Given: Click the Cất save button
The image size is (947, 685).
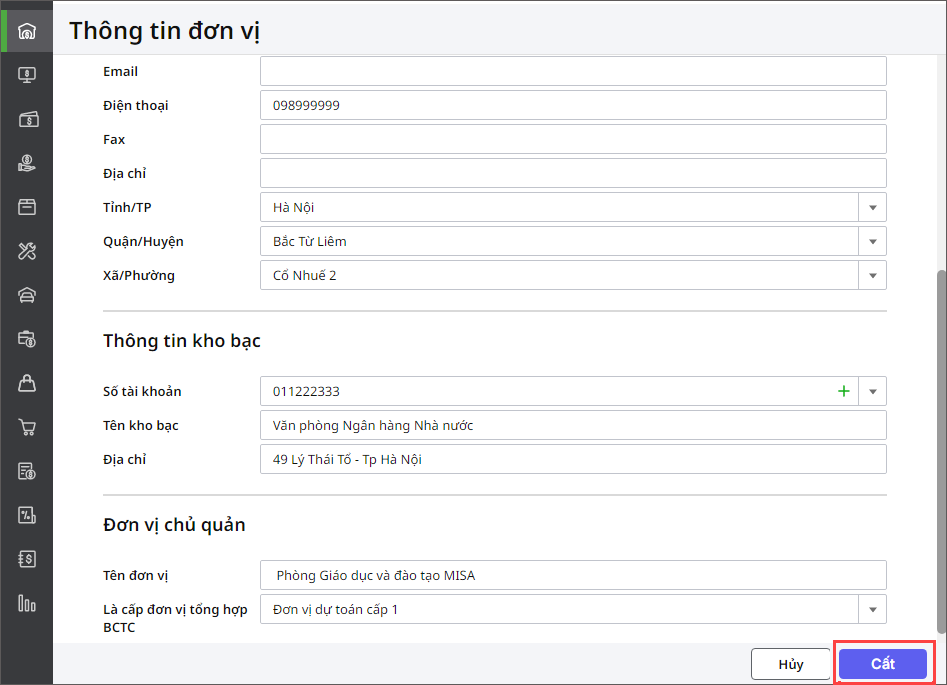Looking at the screenshot, I should [x=883, y=664].
